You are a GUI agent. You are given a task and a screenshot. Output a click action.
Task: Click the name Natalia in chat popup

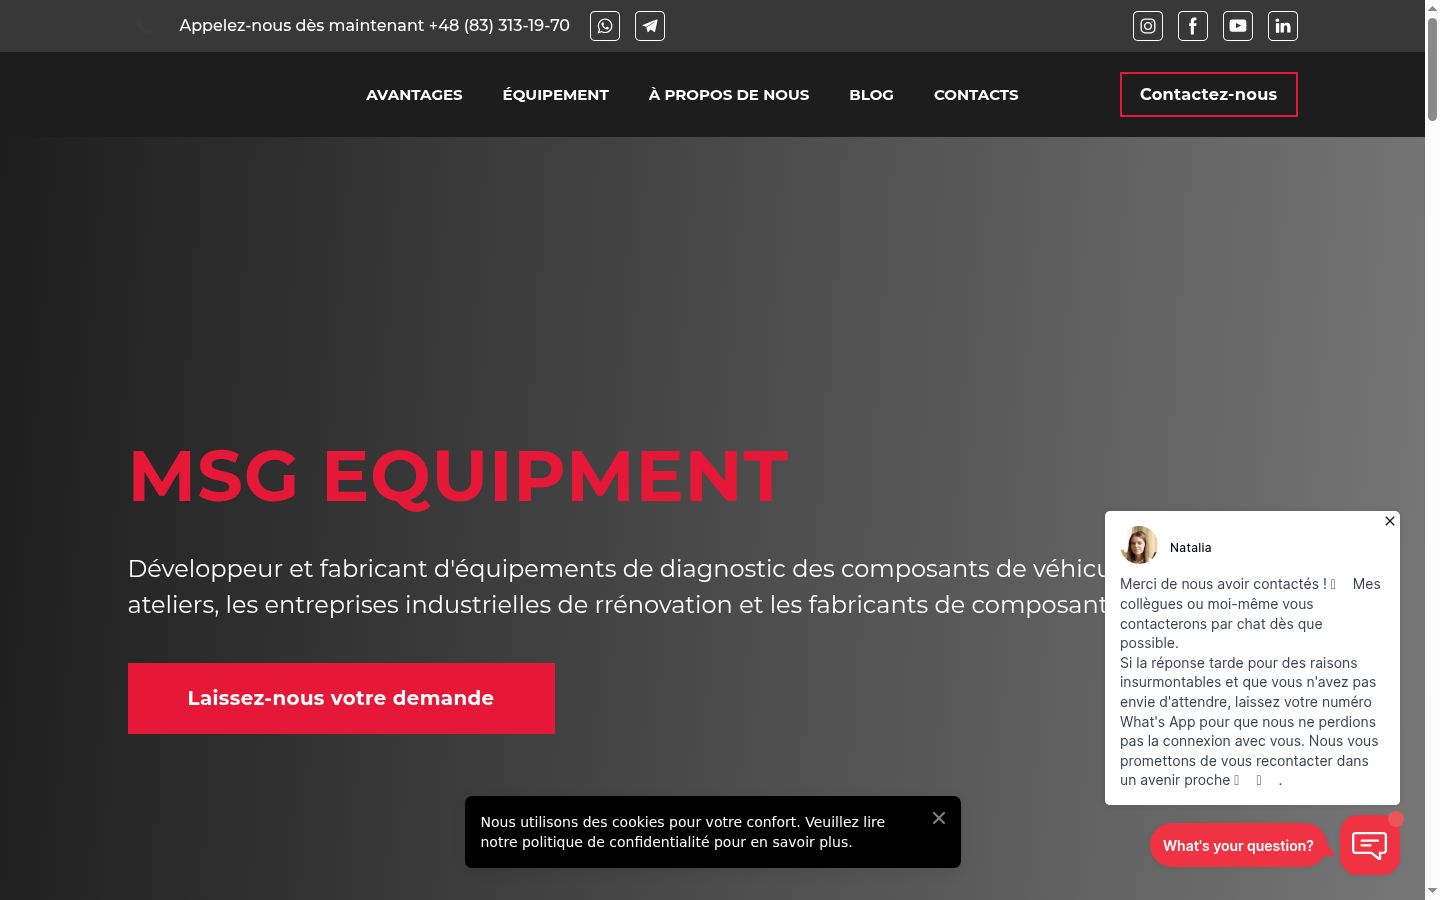pyautogui.click(x=1190, y=548)
